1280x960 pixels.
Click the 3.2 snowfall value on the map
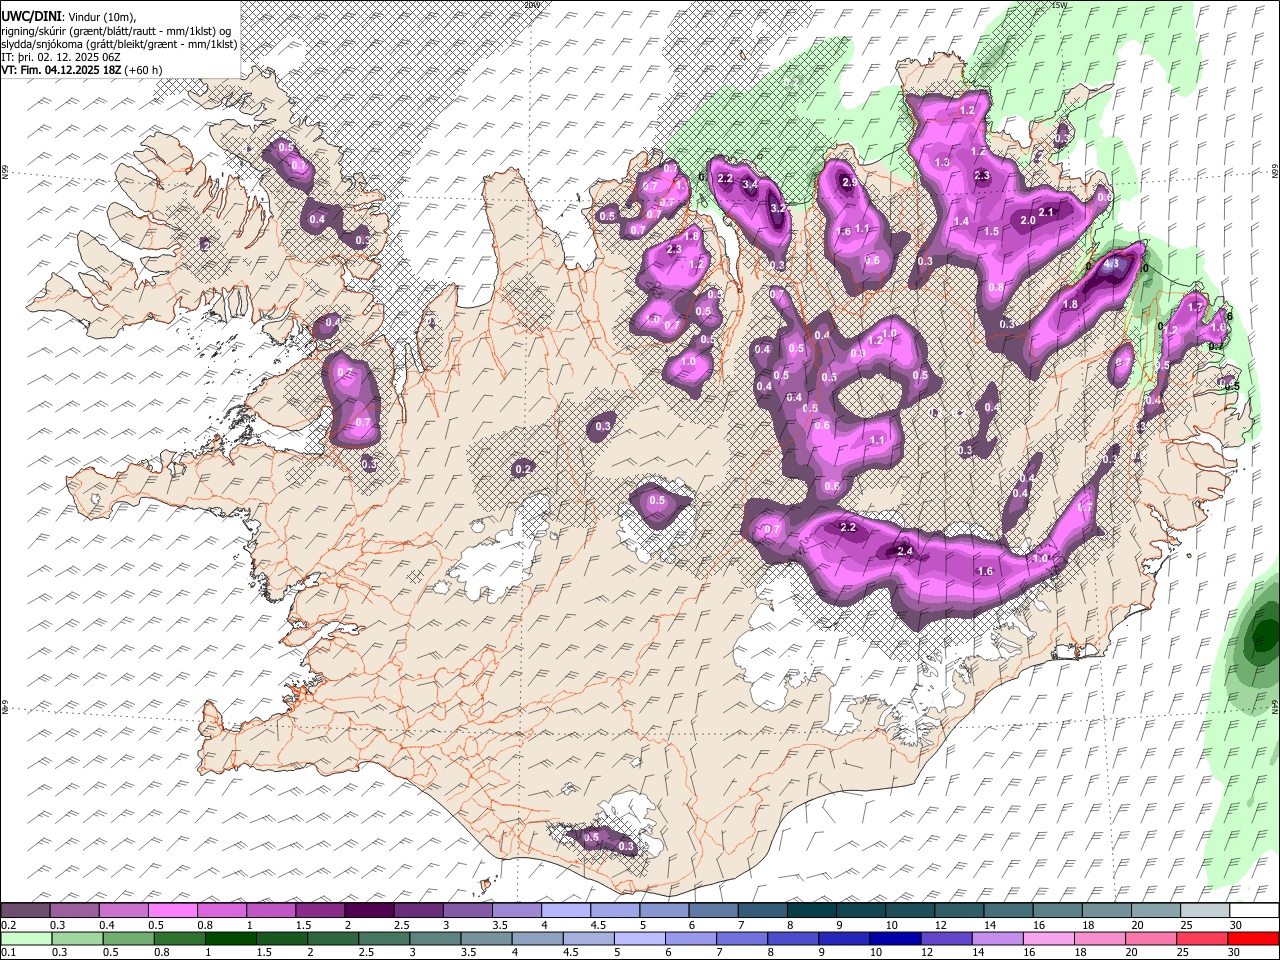(778, 208)
